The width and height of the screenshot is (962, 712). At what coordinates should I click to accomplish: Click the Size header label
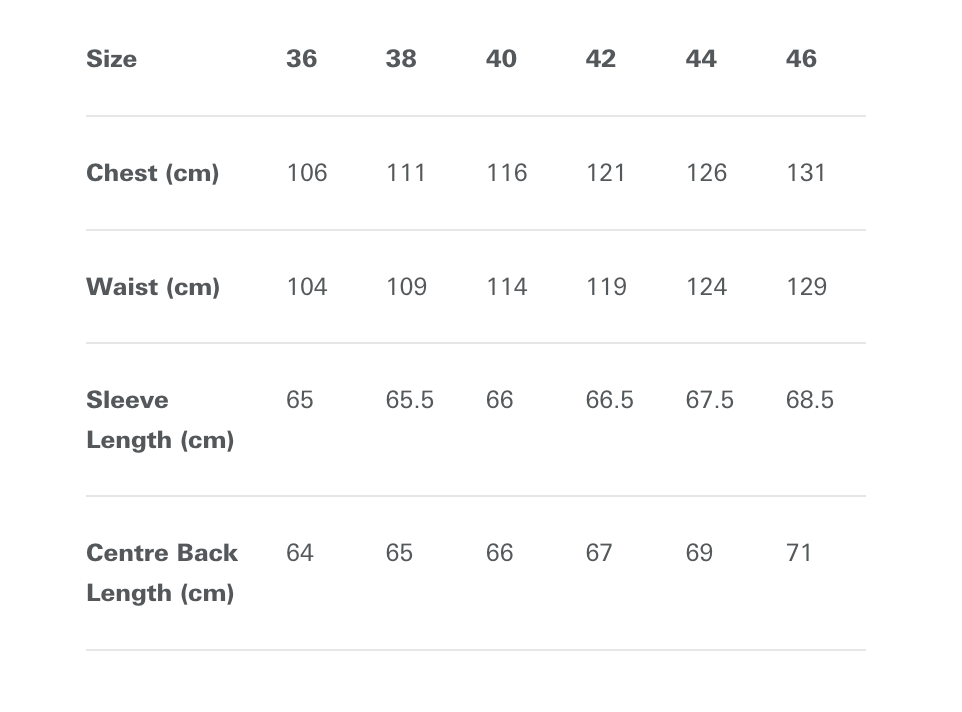[x=112, y=59]
